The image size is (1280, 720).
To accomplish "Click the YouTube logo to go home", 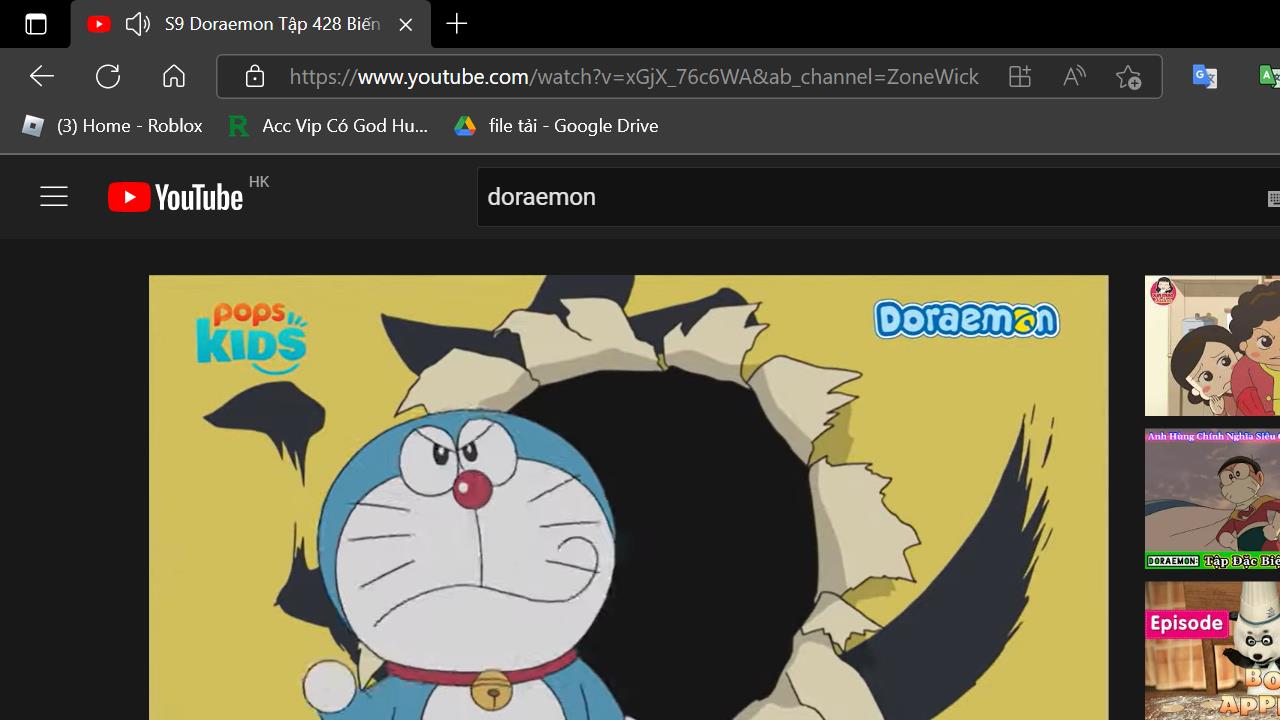I will 176,197.
